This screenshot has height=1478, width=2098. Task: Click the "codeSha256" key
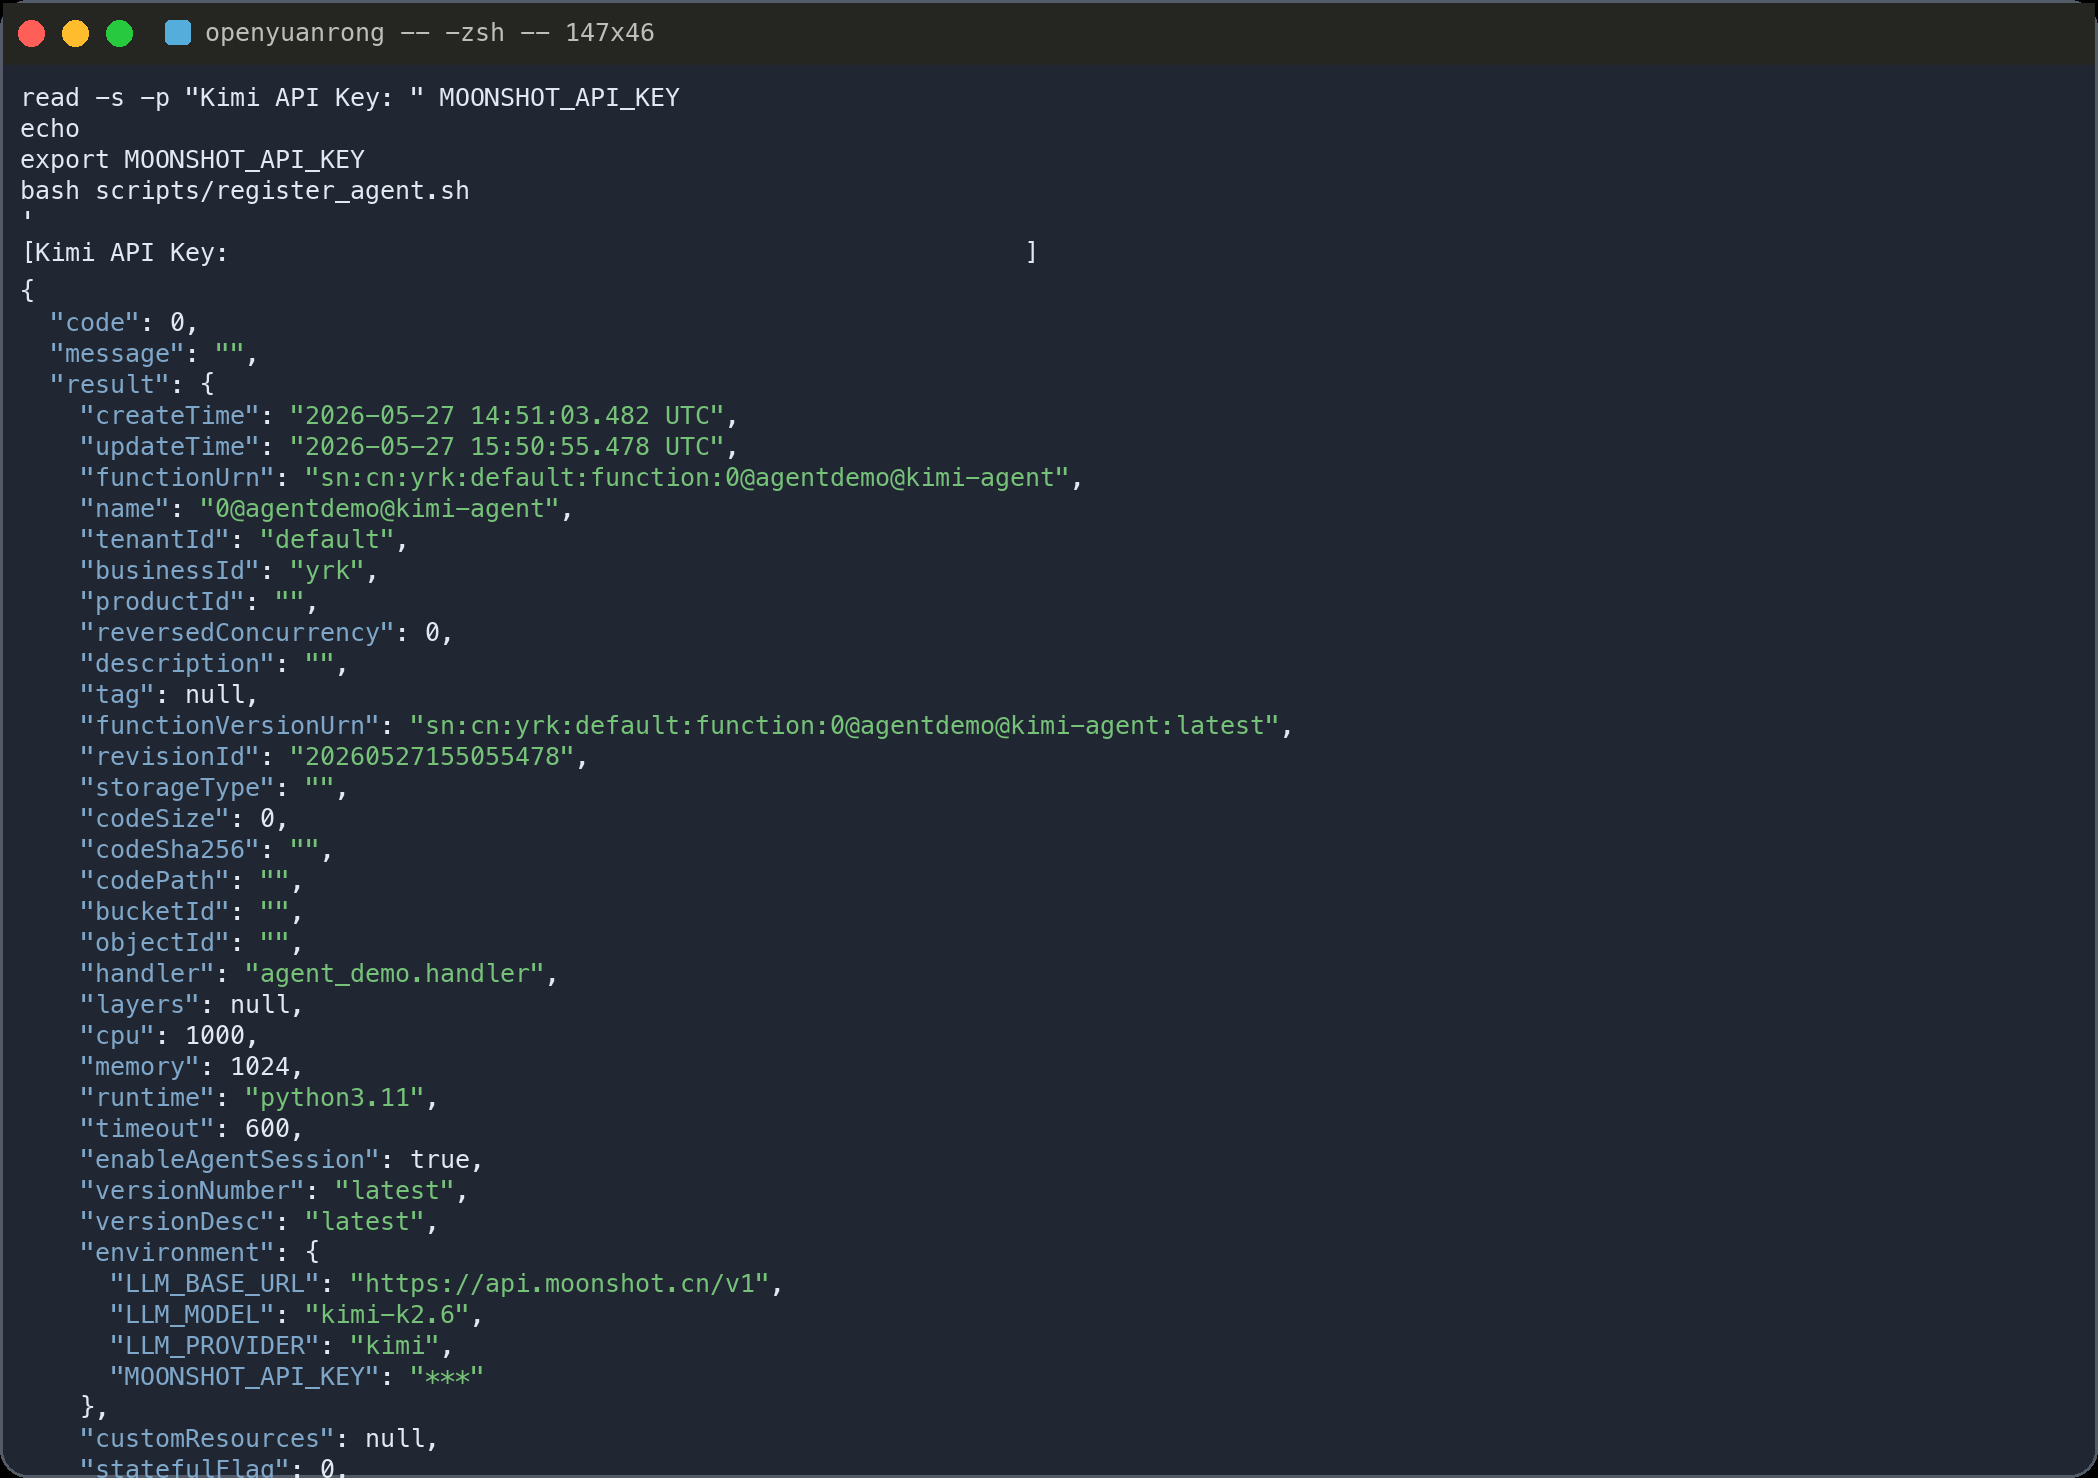click(169, 850)
